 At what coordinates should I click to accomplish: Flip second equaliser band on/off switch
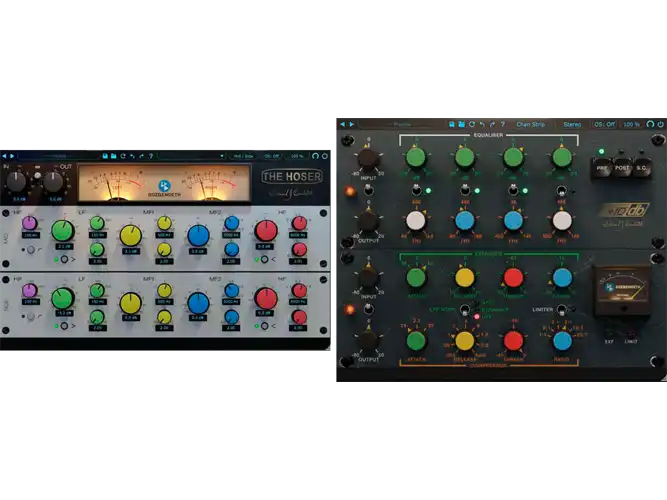pos(465,190)
